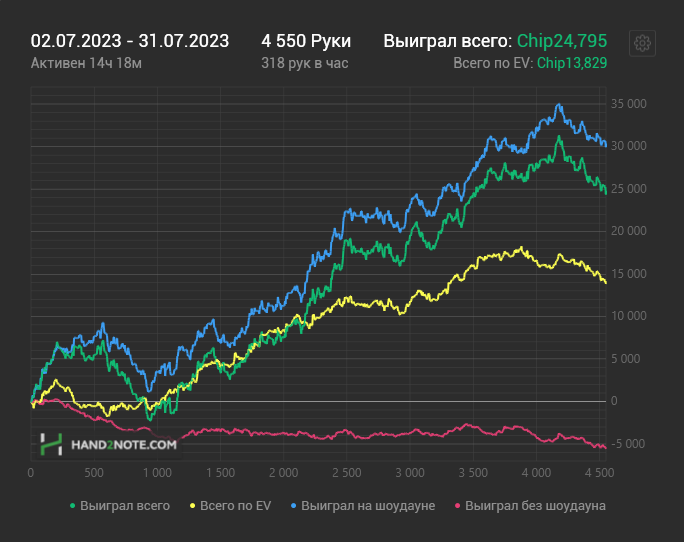Click the '30 000' Y-axis label
Image resolution: width=684 pixels, height=542 pixels.
pos(629,146)
